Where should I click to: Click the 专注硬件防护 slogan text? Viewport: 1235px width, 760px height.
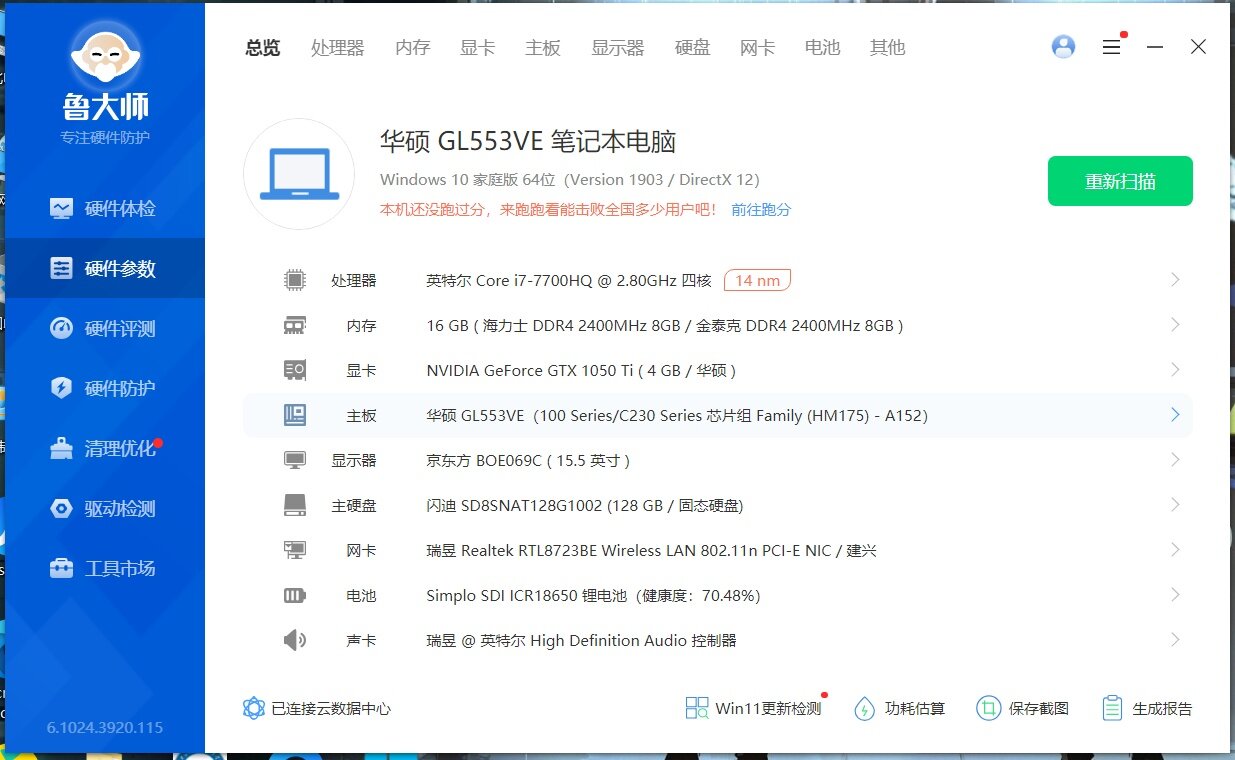(105, 137)
